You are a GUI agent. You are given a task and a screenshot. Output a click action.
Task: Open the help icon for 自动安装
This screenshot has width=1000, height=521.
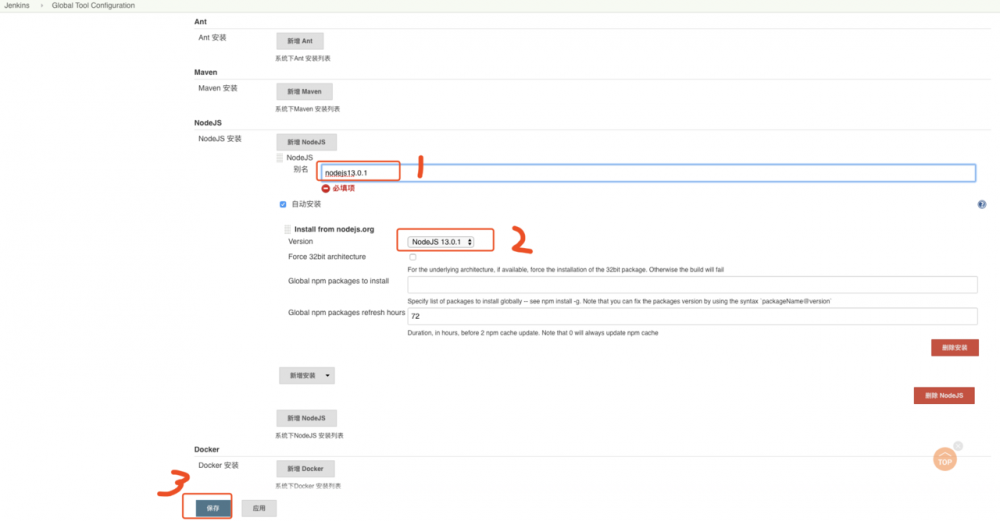tap(982, 204)
